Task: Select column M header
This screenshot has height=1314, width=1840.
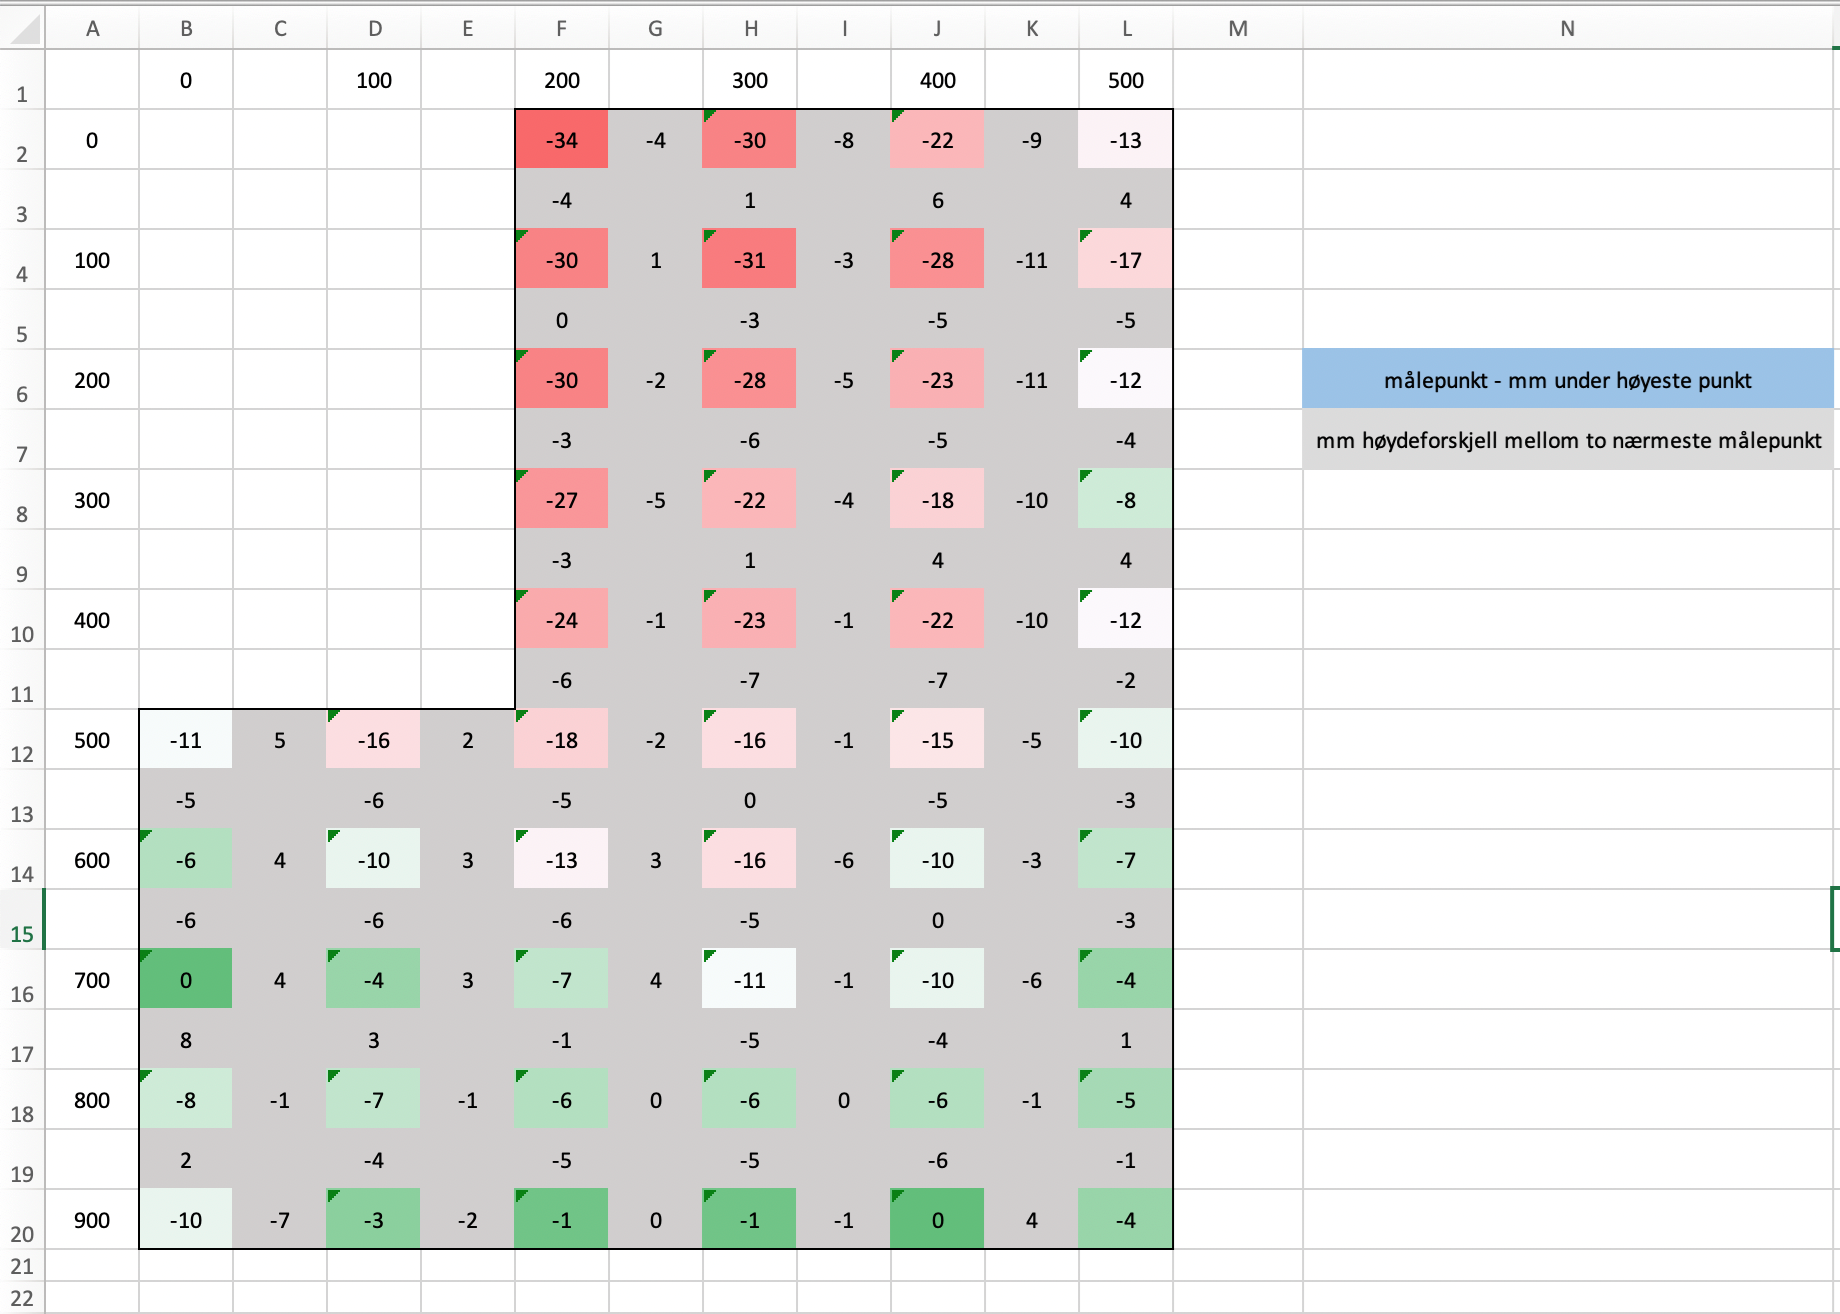Action: [1237, 29]
